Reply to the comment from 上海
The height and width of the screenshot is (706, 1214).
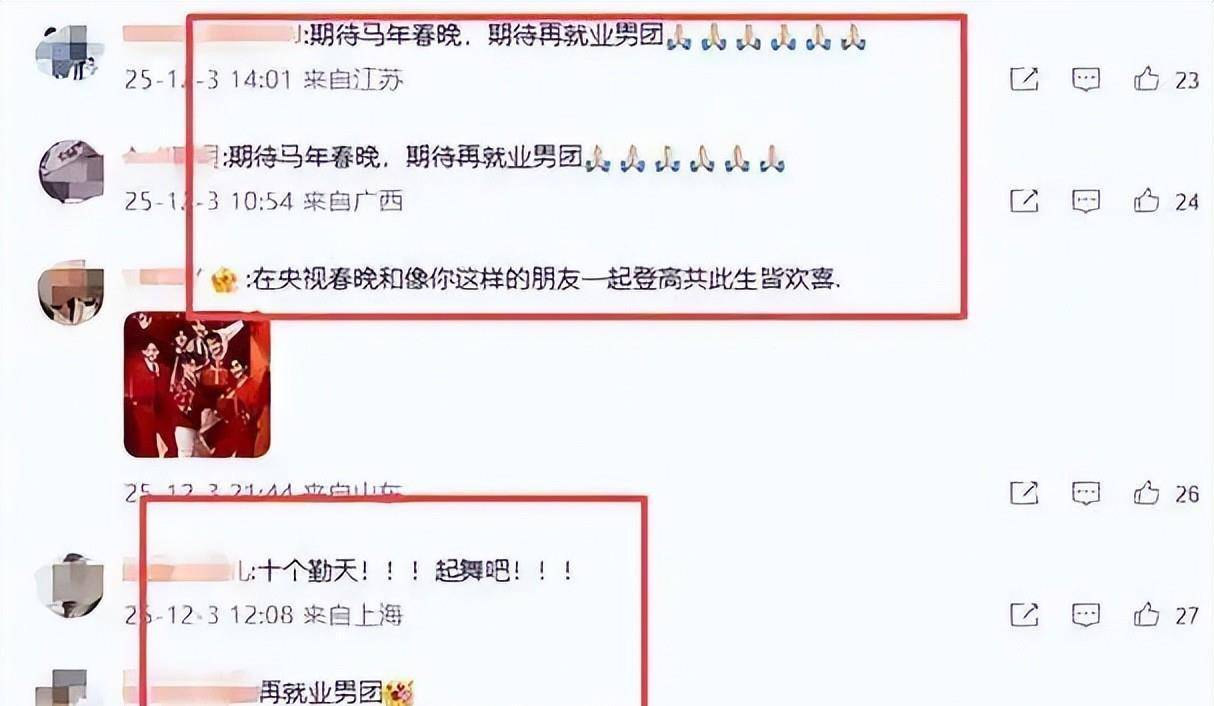(x=1086, y=614)
